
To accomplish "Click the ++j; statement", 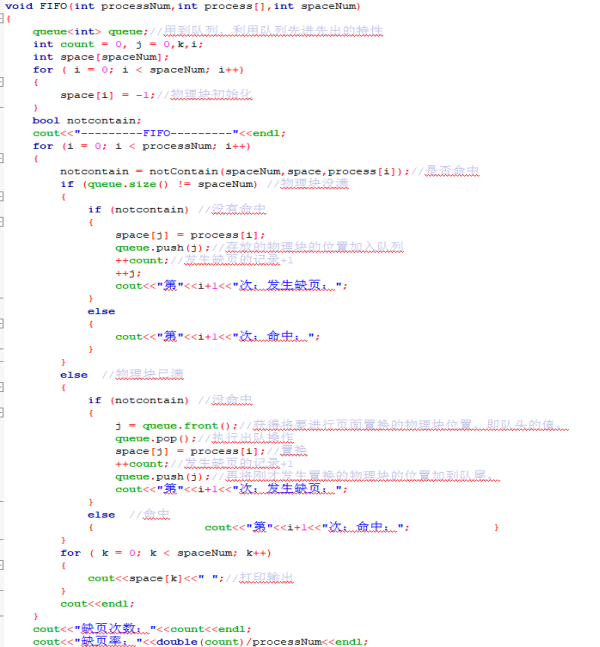I will point(128,273).
